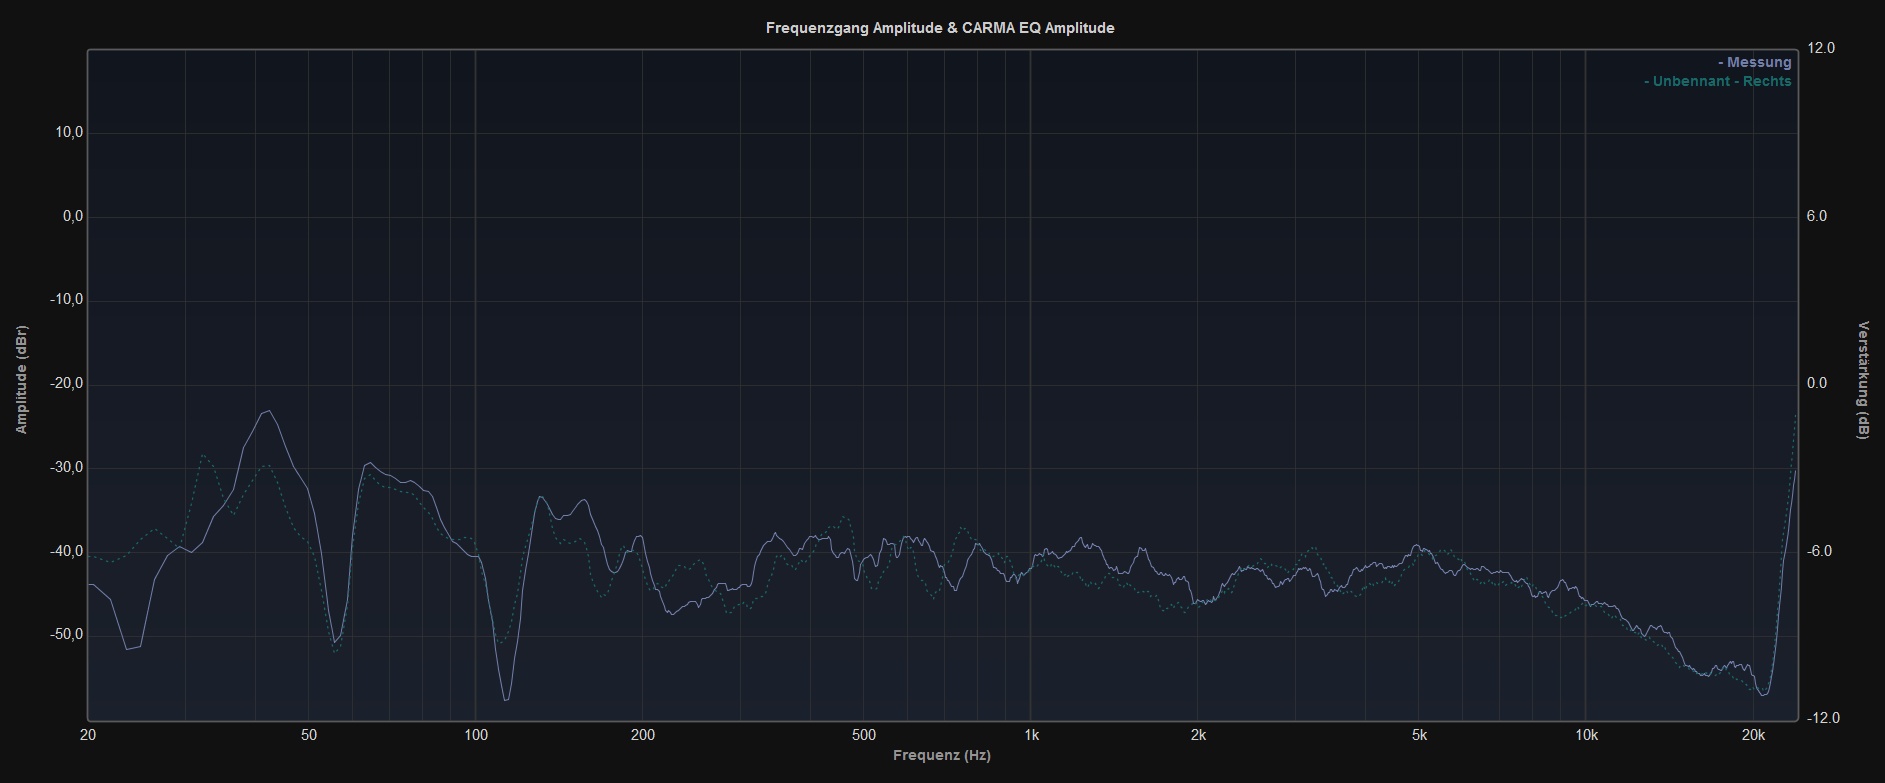The width and height of the screenshot is (1885, 783).
Task: Click the 1k tick on frequency axis
Action: [x=1031, y=735]
